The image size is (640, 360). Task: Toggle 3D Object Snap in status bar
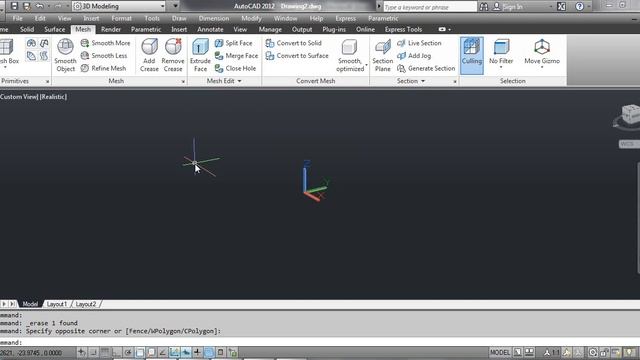coord(151,352)
